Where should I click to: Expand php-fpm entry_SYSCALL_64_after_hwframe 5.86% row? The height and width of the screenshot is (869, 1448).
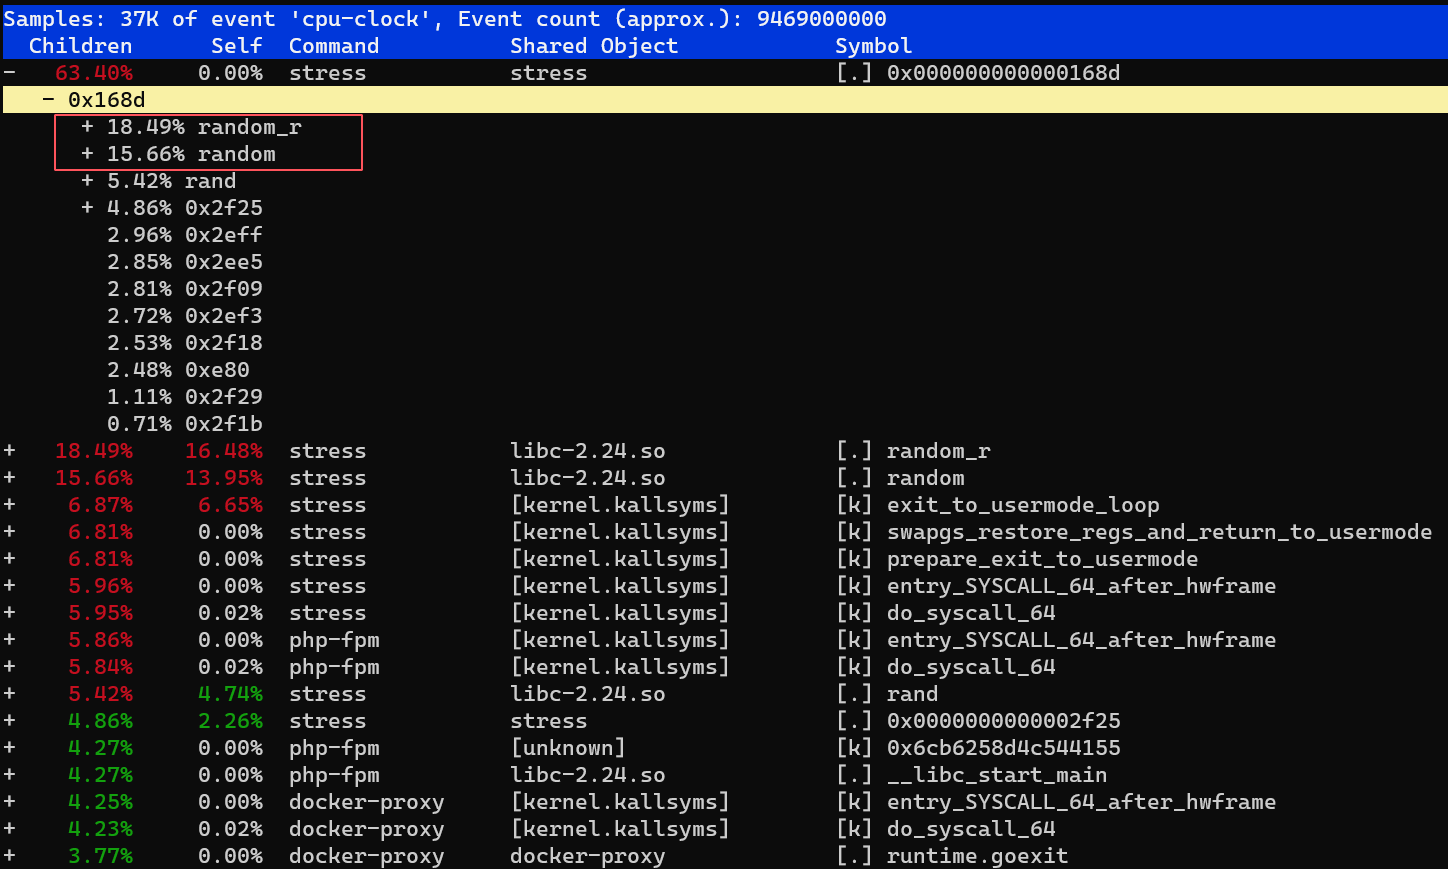tap(9, 640)
